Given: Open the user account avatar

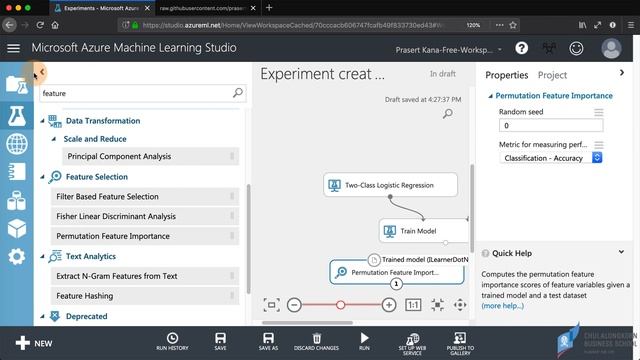Looking at the screenshot, I should point(611,49).
